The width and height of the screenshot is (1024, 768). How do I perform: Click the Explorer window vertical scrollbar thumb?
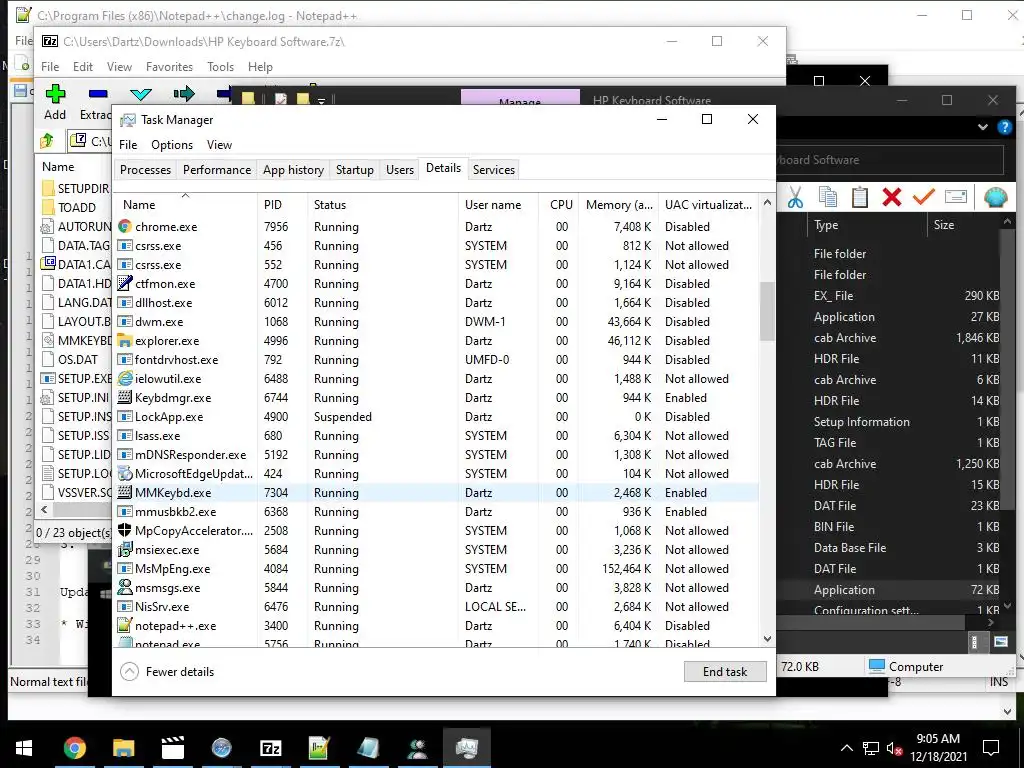click(x=1007, y=369)
